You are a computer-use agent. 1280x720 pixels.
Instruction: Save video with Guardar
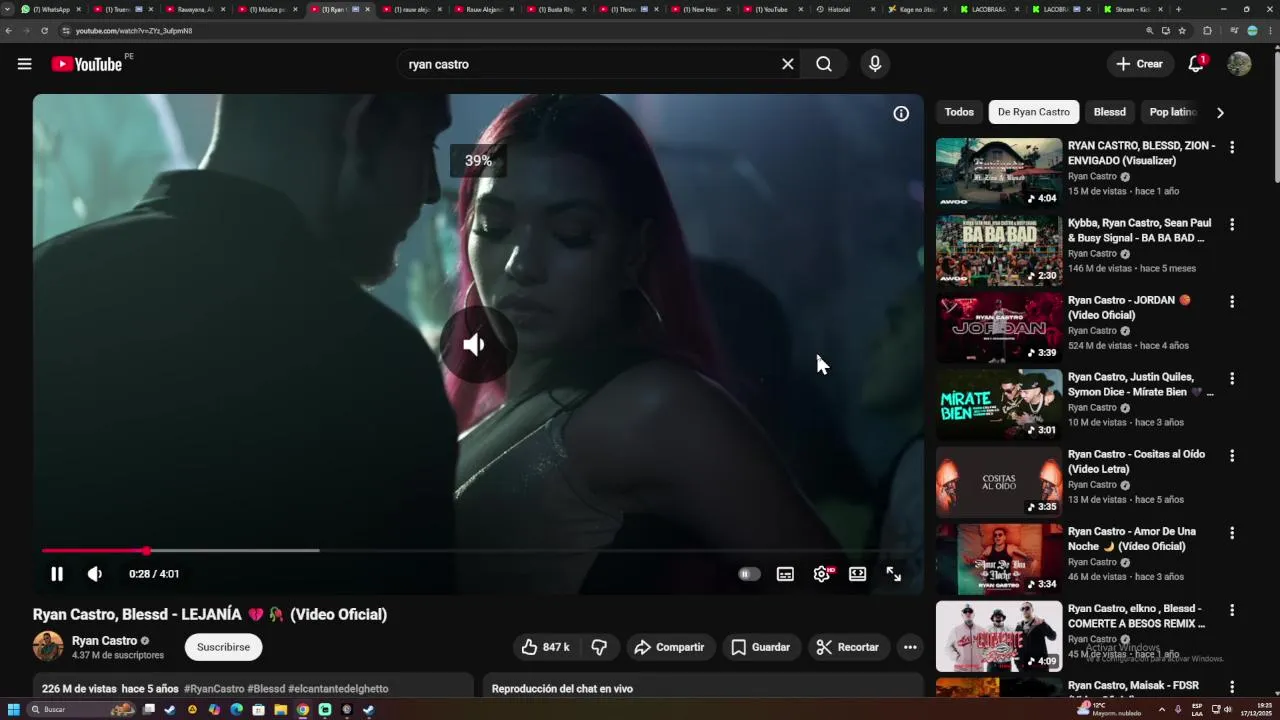(x=761, y=647)
